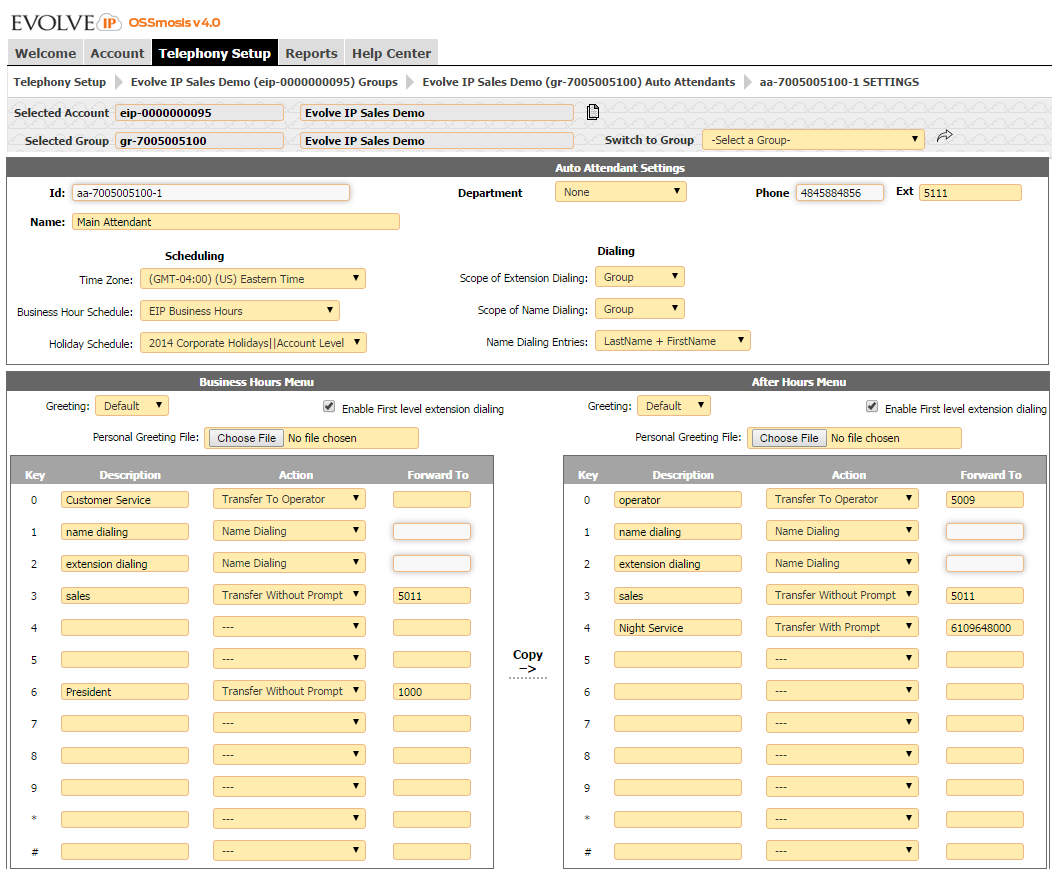Open the Holiday Schedule dropdown
The image size is (1052, 869).
tap(252, 342)
